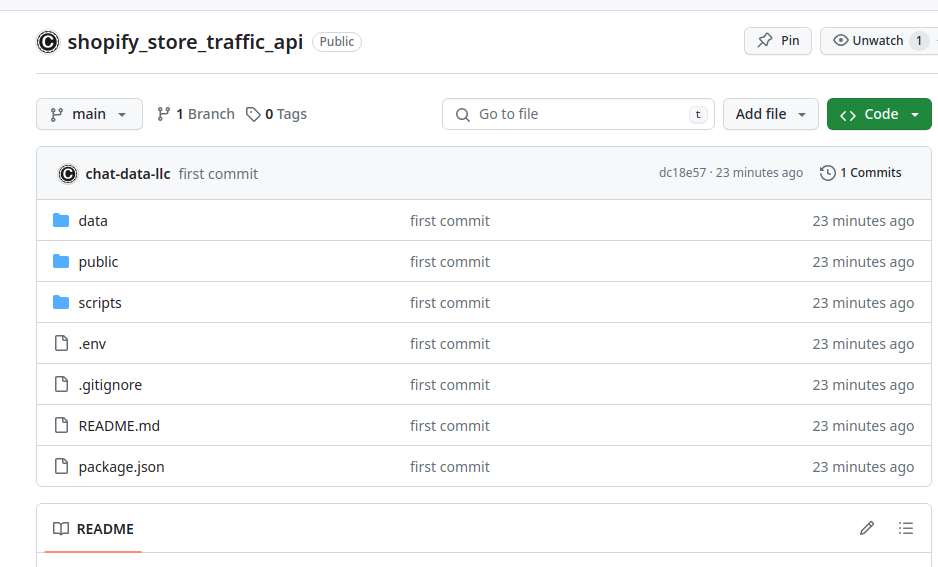The height and width of the screenshot is (567, 938).
Task: Click 'first commit' message in header commit row
Action: tap(218, 174)
